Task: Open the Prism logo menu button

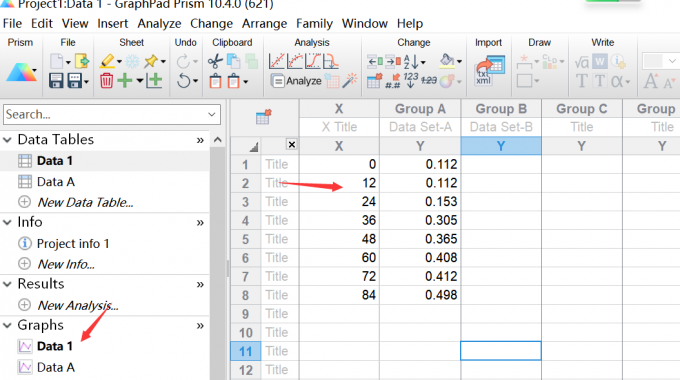Action: (x=21, y=72)
